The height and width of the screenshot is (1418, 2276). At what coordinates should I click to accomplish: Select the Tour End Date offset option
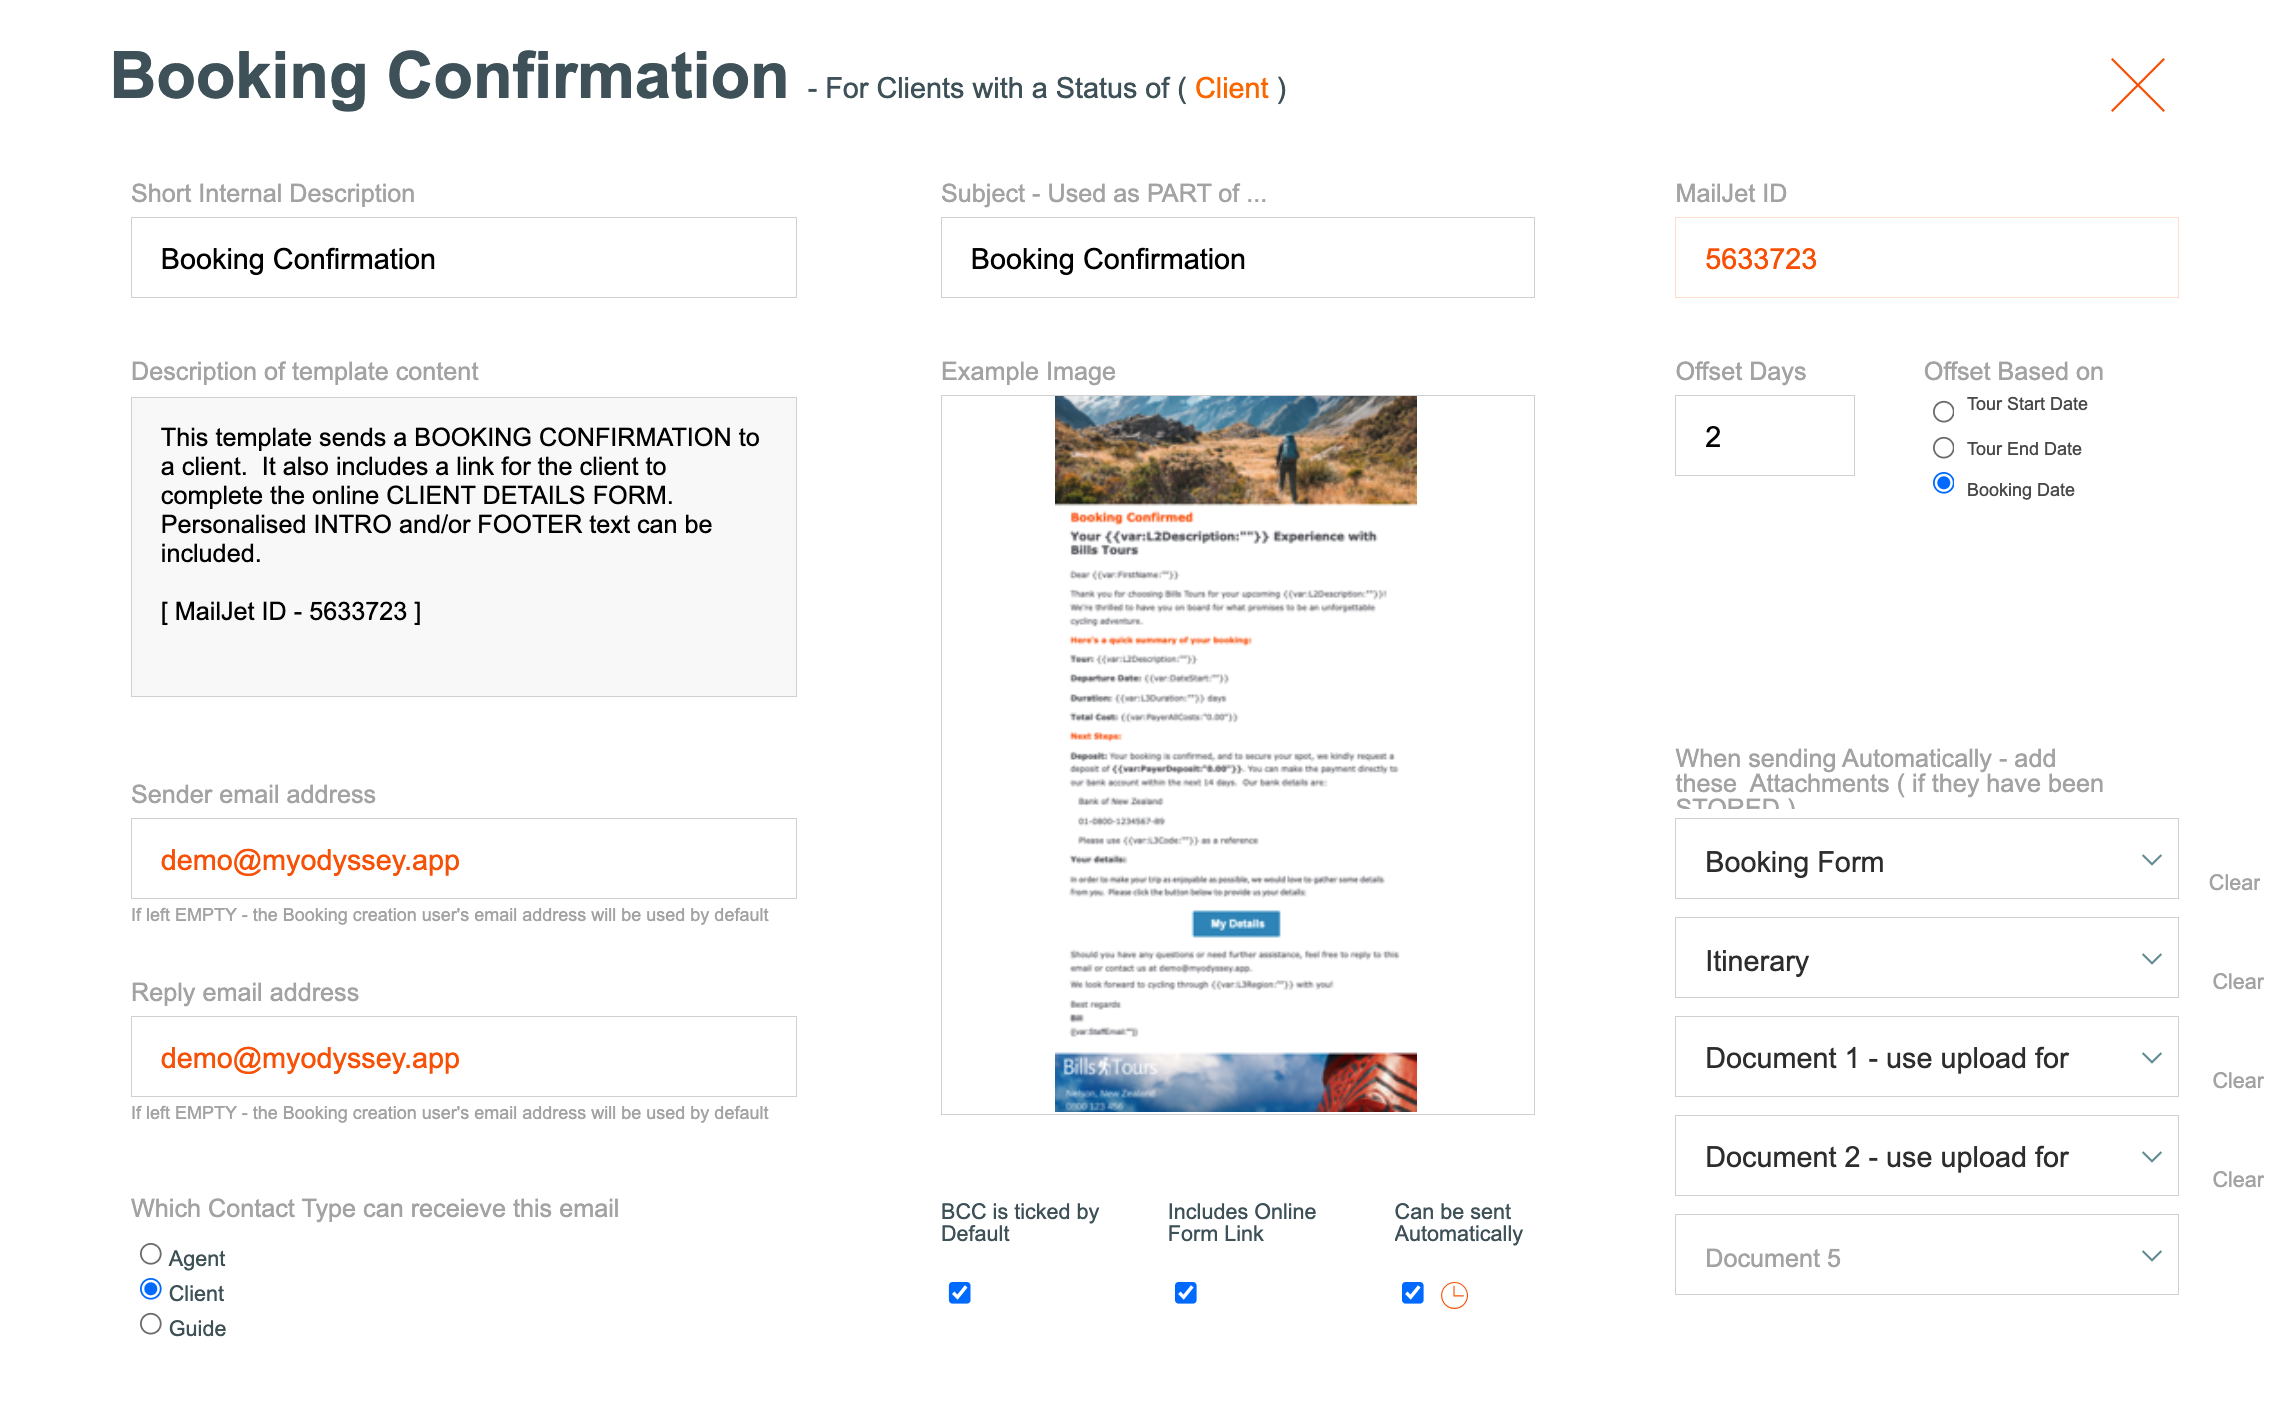(x=1943, y=448)
